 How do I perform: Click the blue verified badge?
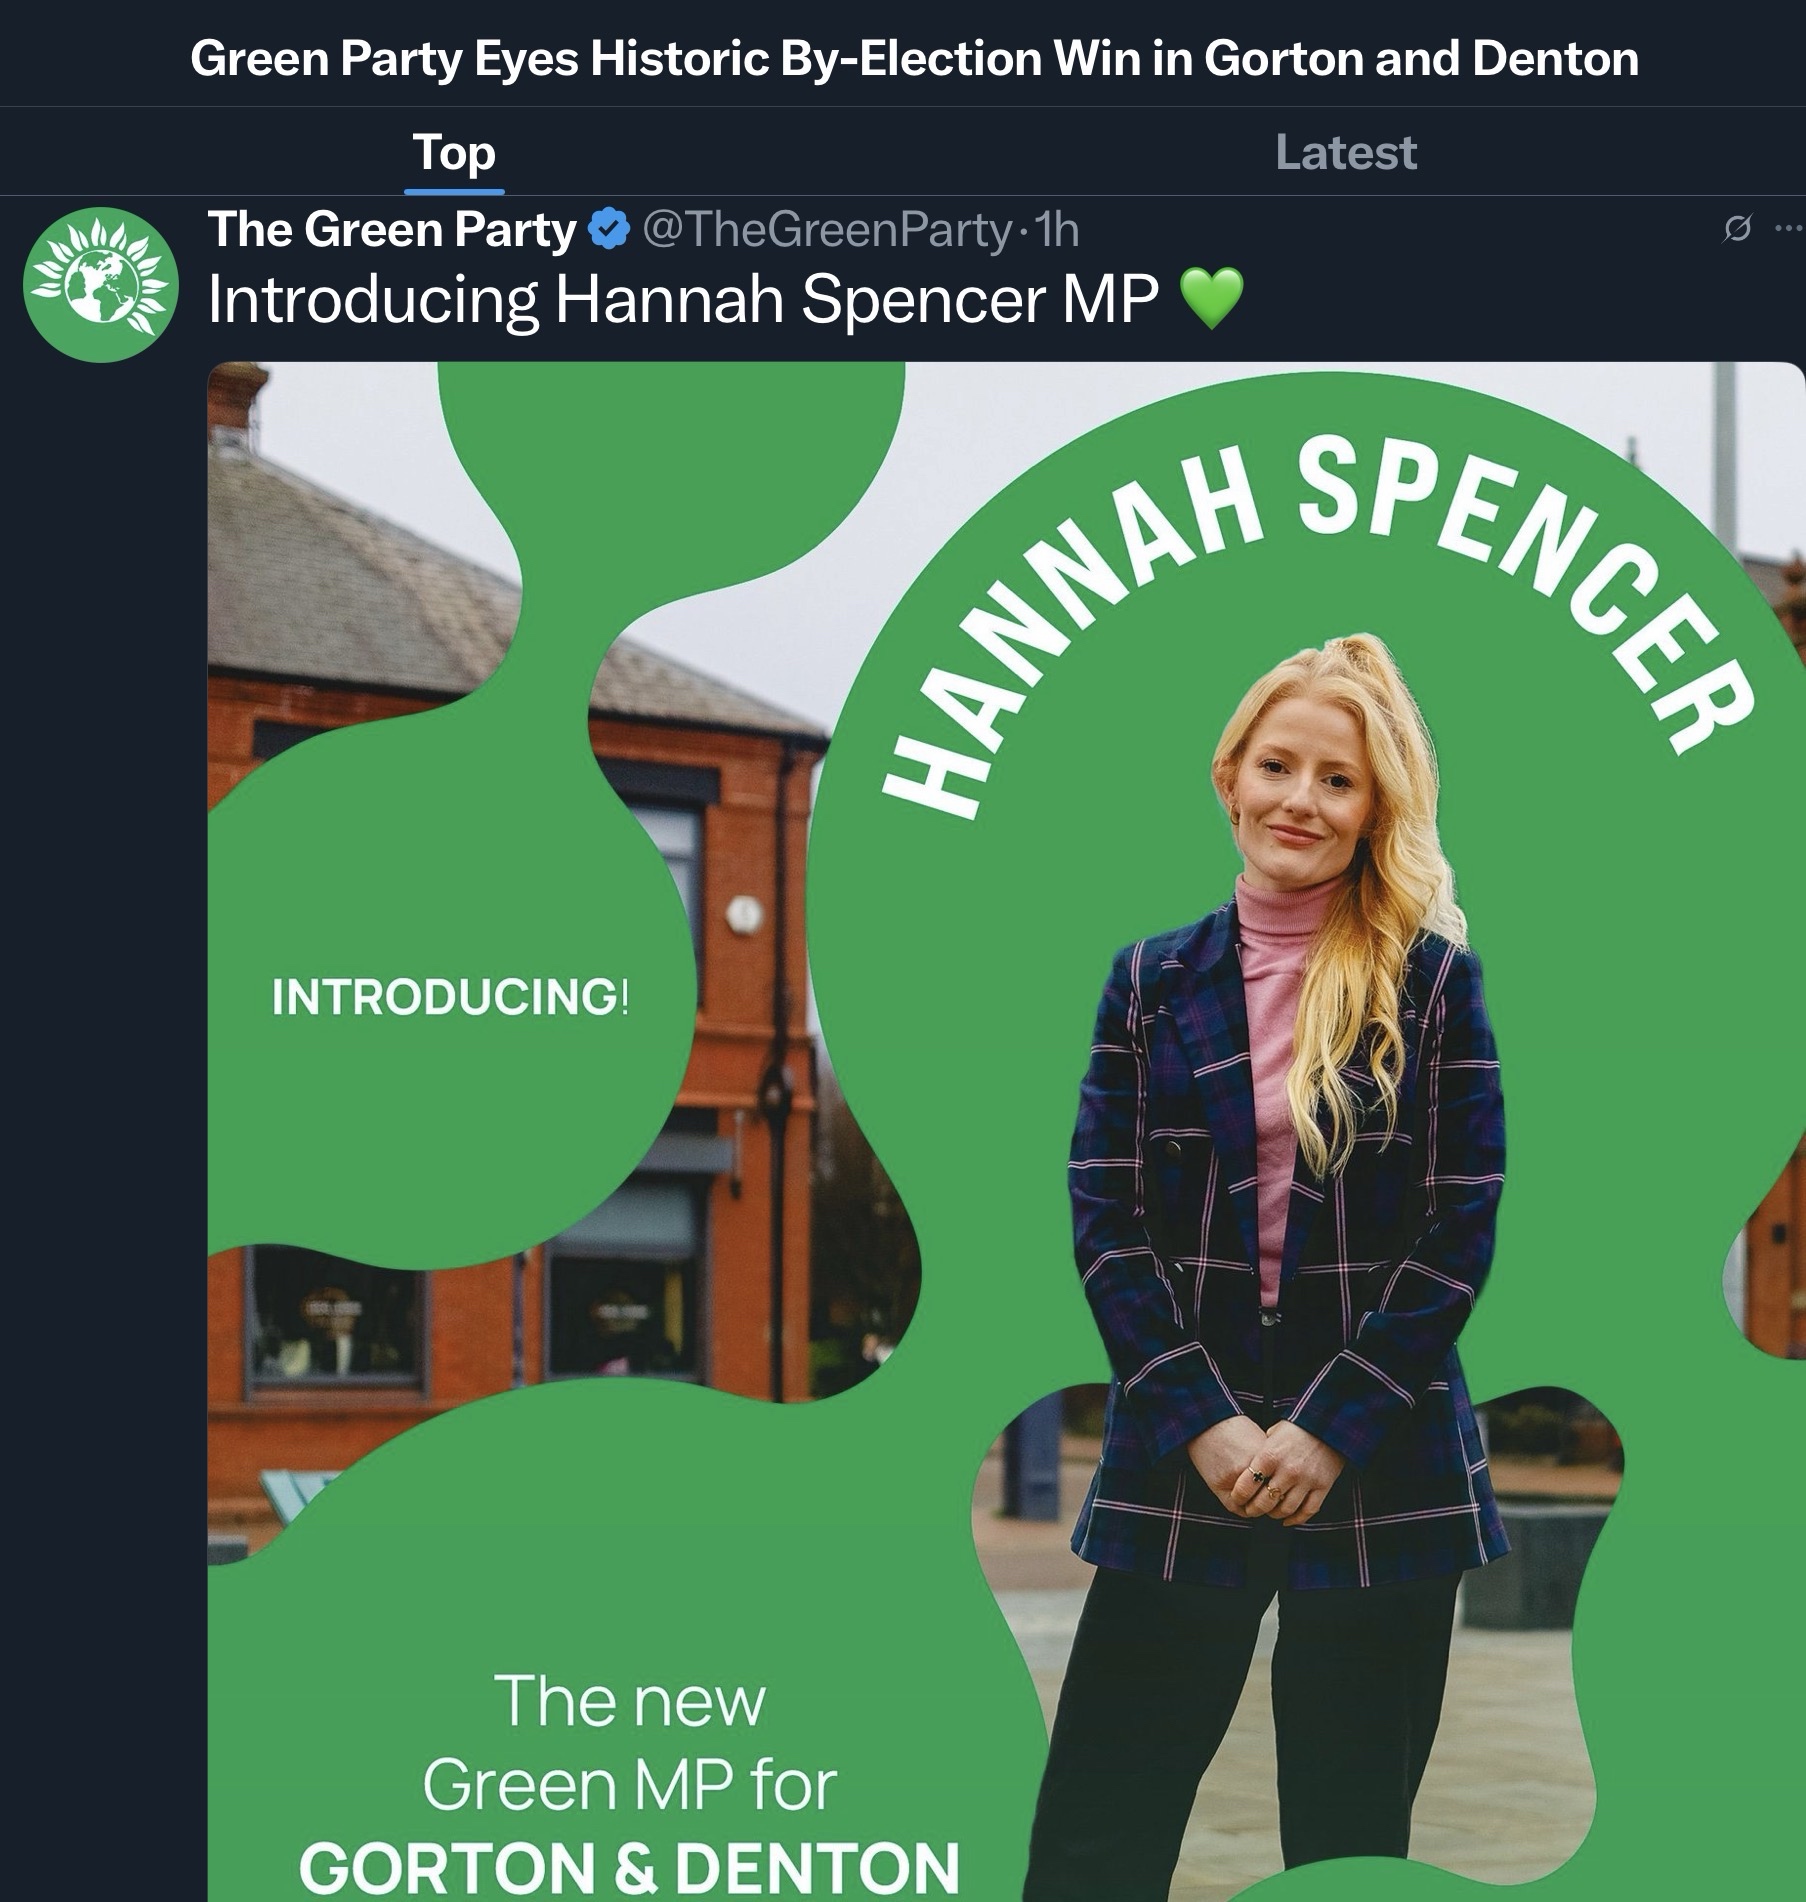pyautogui.click(x=609, y=230)
